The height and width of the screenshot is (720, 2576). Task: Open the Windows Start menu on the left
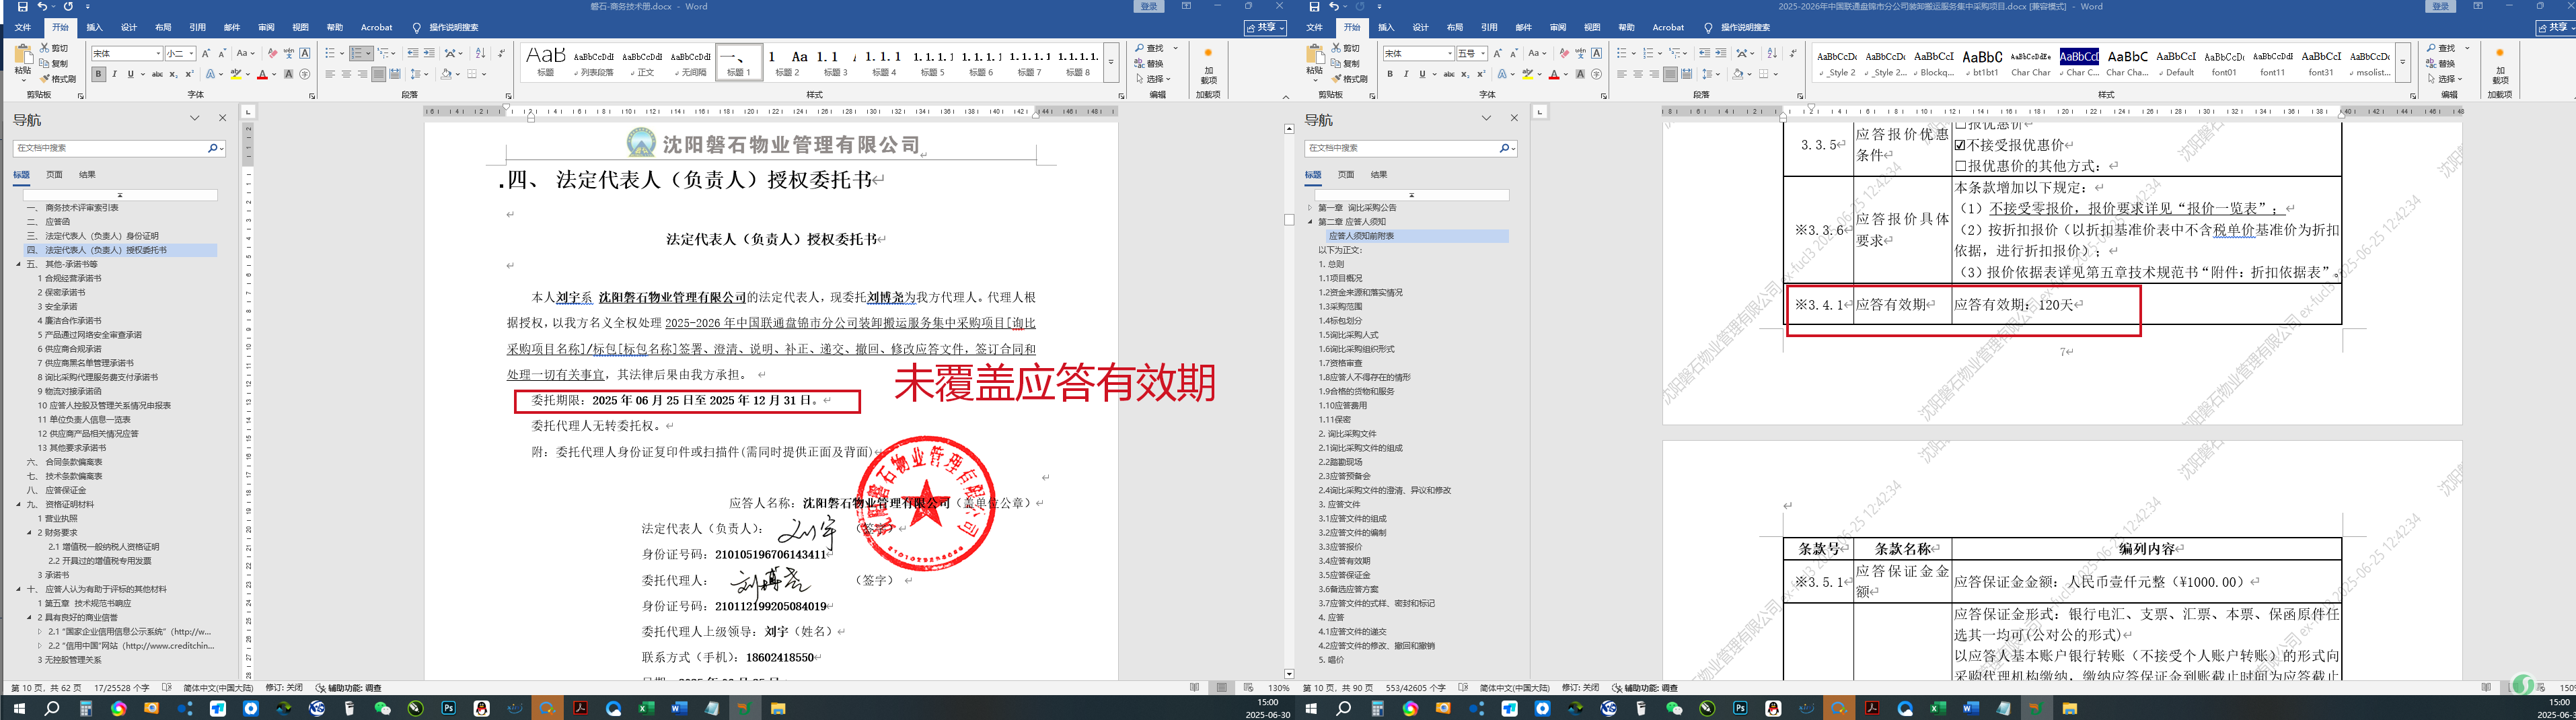pos(19,708)
